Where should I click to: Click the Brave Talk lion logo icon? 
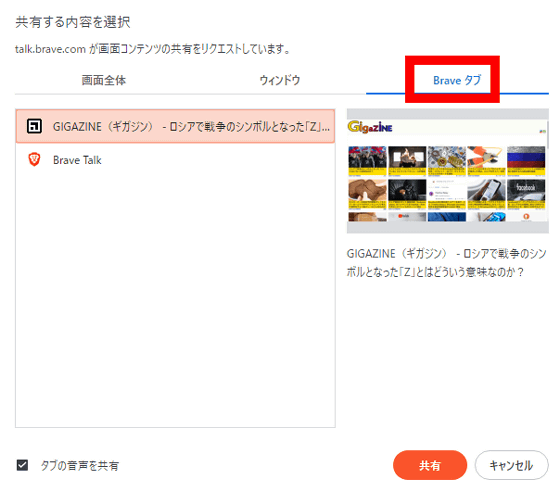point(34,160)
